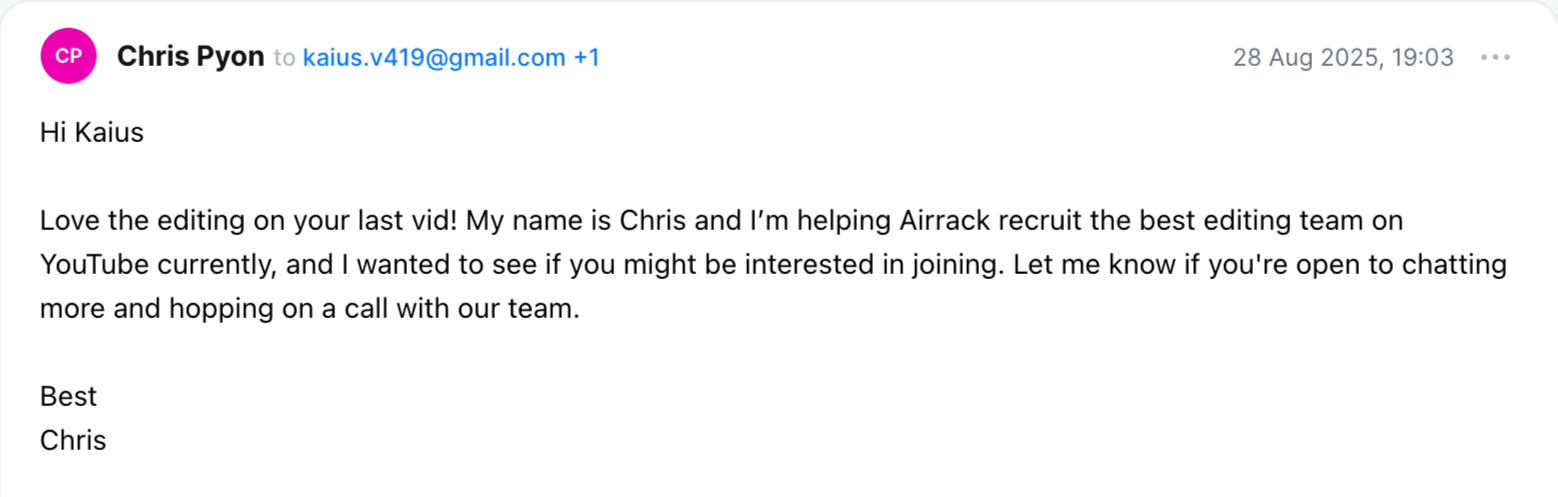Click the pink CP sender avatar

tap(68, 57)
